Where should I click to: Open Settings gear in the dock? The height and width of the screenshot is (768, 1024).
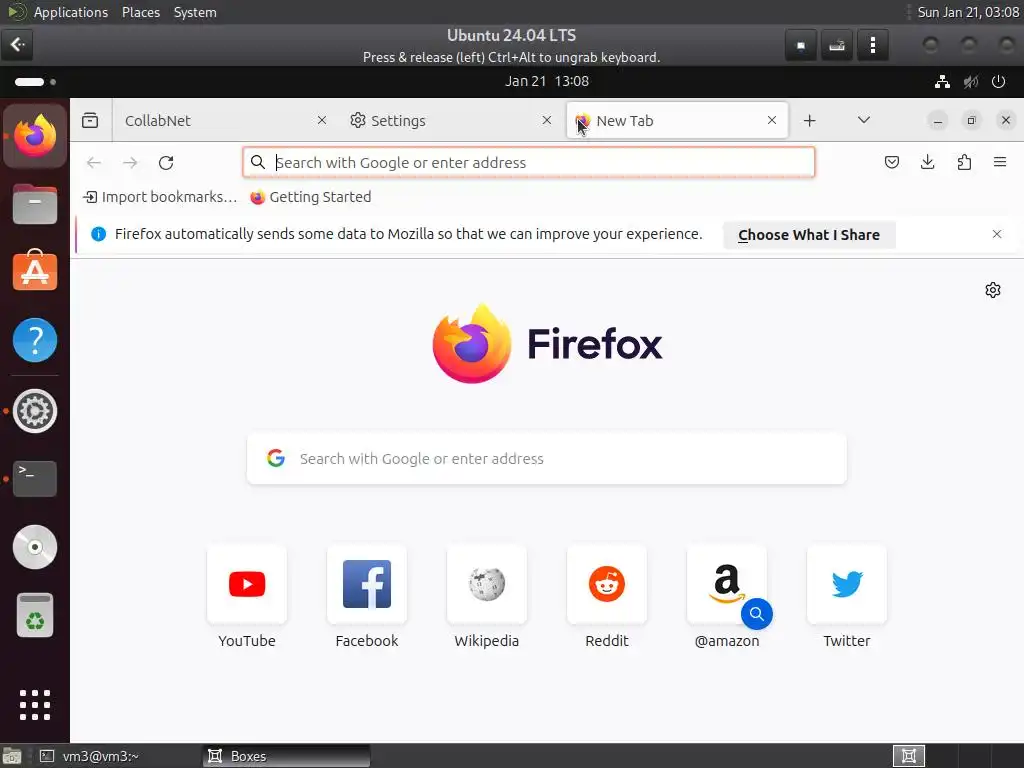[35, 411]
